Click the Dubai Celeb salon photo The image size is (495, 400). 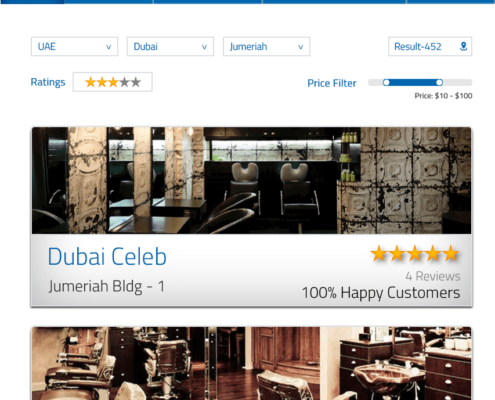click(x=252, y=180)
